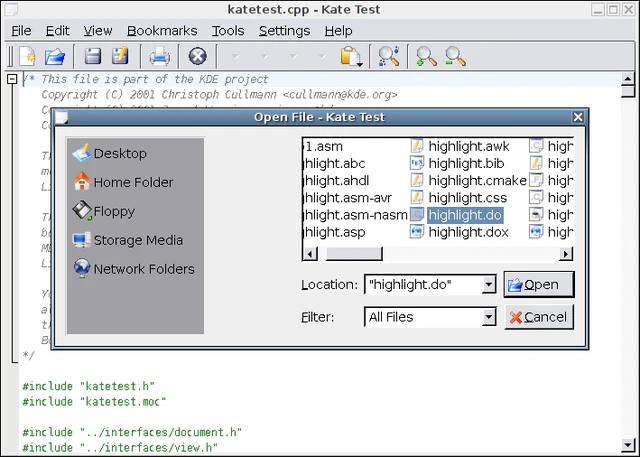
Task: Go to Home Folder in places panel
Action: (x=123, y=182)
